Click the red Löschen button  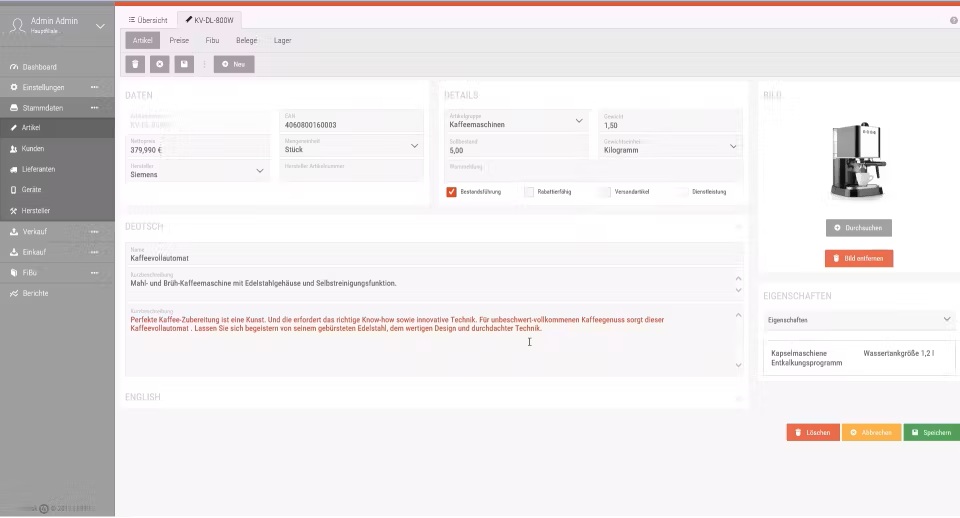813,432
